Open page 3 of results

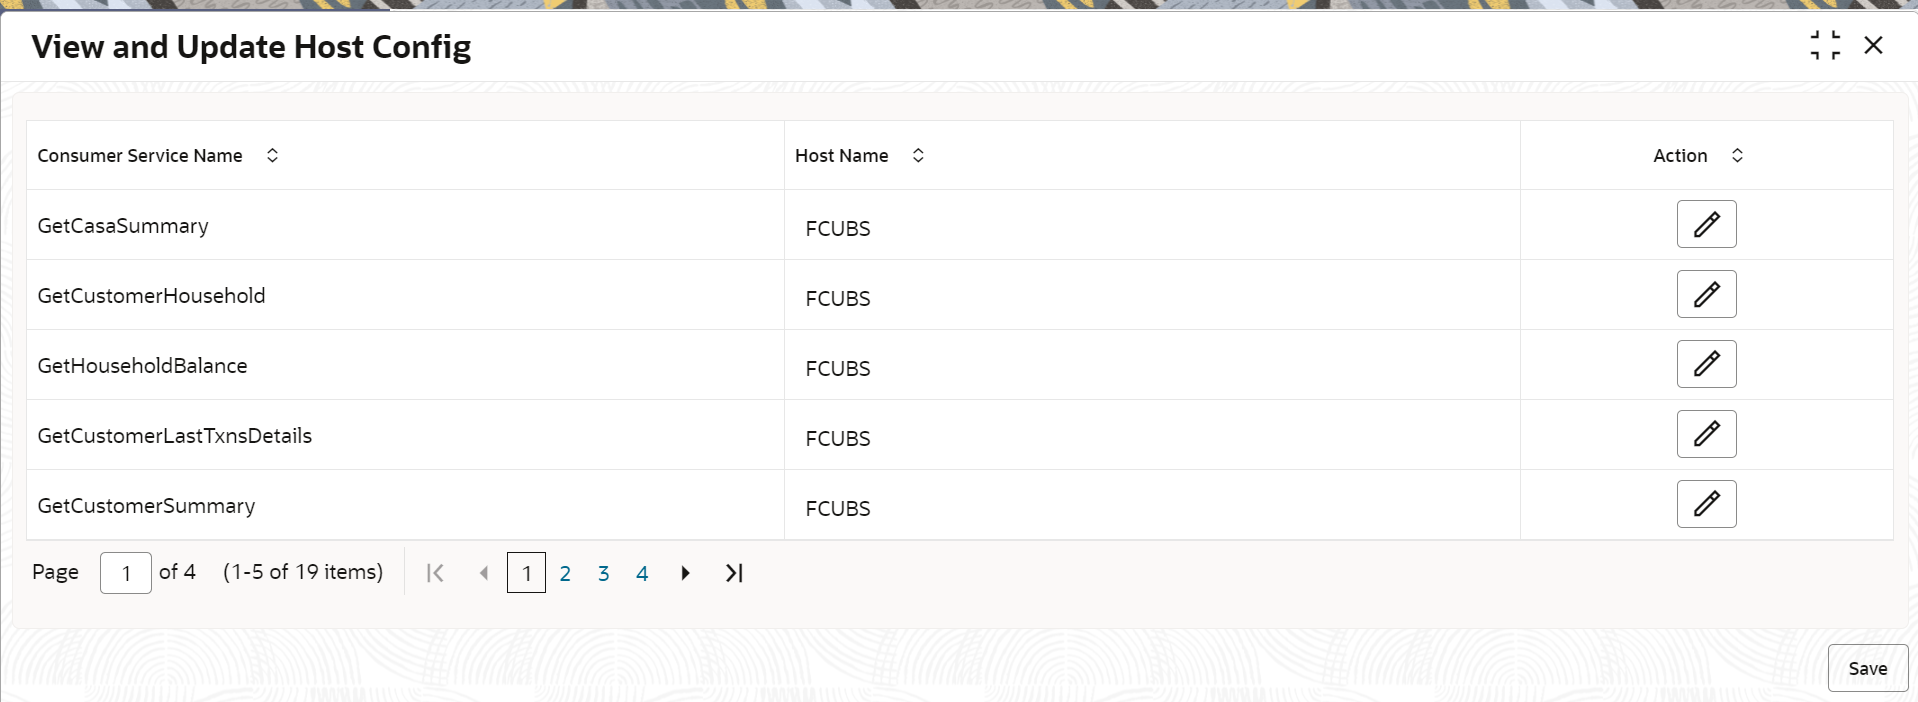tap(604, 573)
